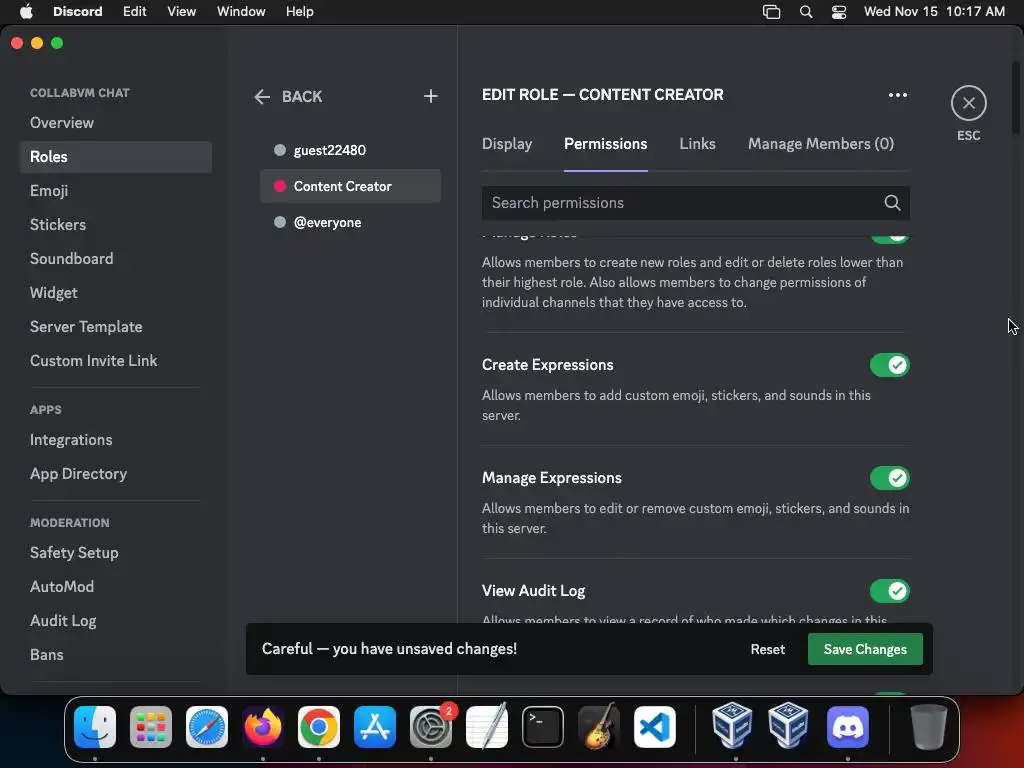
Task: Open System Settings from the dock
Action: pyautogui.click(x=431, y=727)
